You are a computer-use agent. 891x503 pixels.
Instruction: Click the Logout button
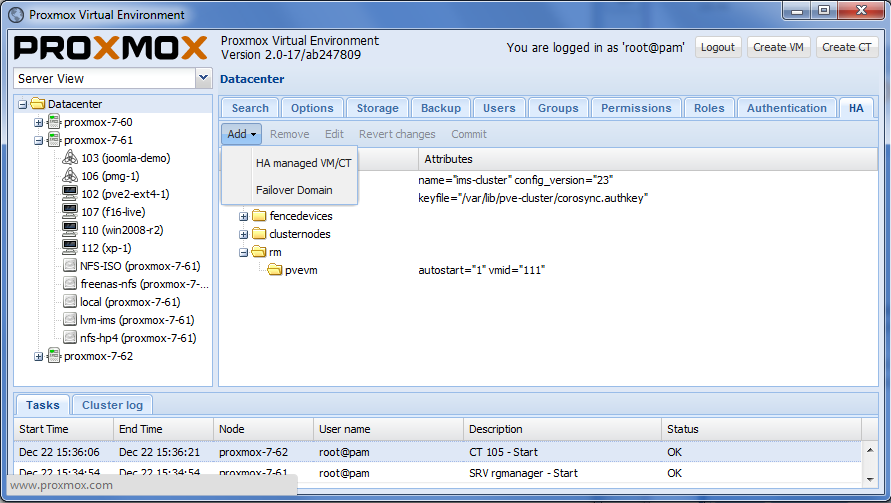(x=718, y=47)
